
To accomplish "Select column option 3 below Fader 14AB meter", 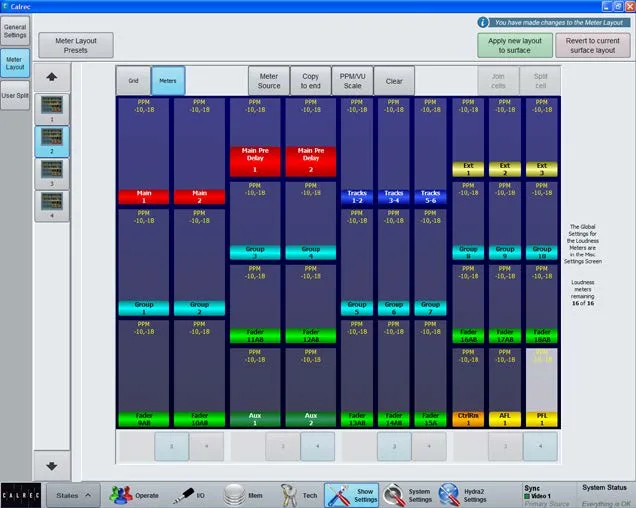I will coord(394,446).
